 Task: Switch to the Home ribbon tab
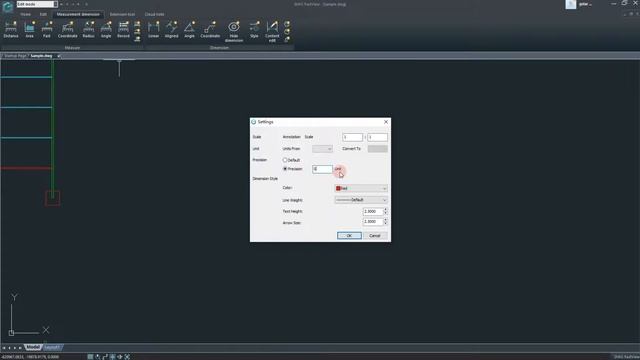pyautogui.click(x=25, y=14)
